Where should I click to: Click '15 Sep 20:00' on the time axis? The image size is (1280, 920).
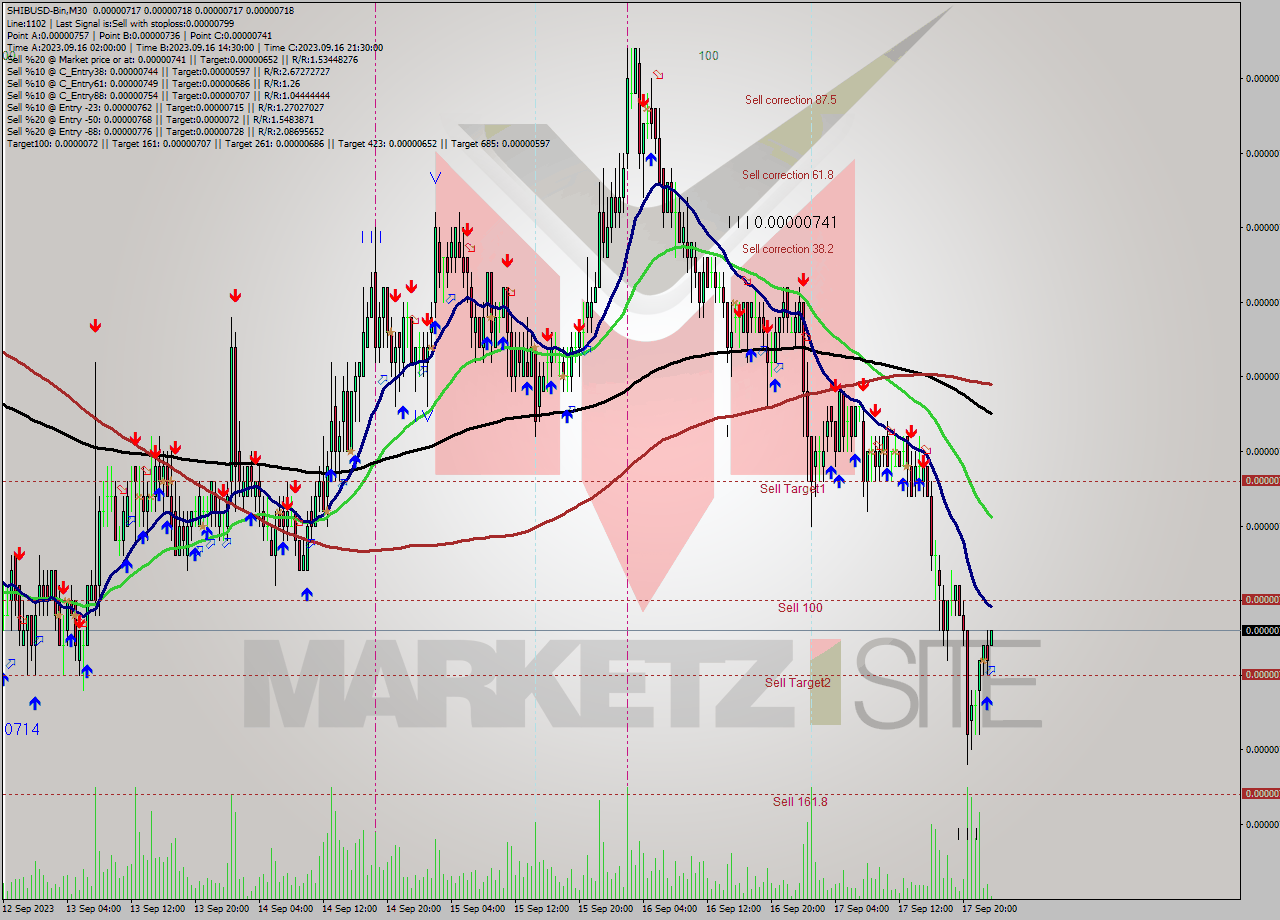[x=607, y=909]
